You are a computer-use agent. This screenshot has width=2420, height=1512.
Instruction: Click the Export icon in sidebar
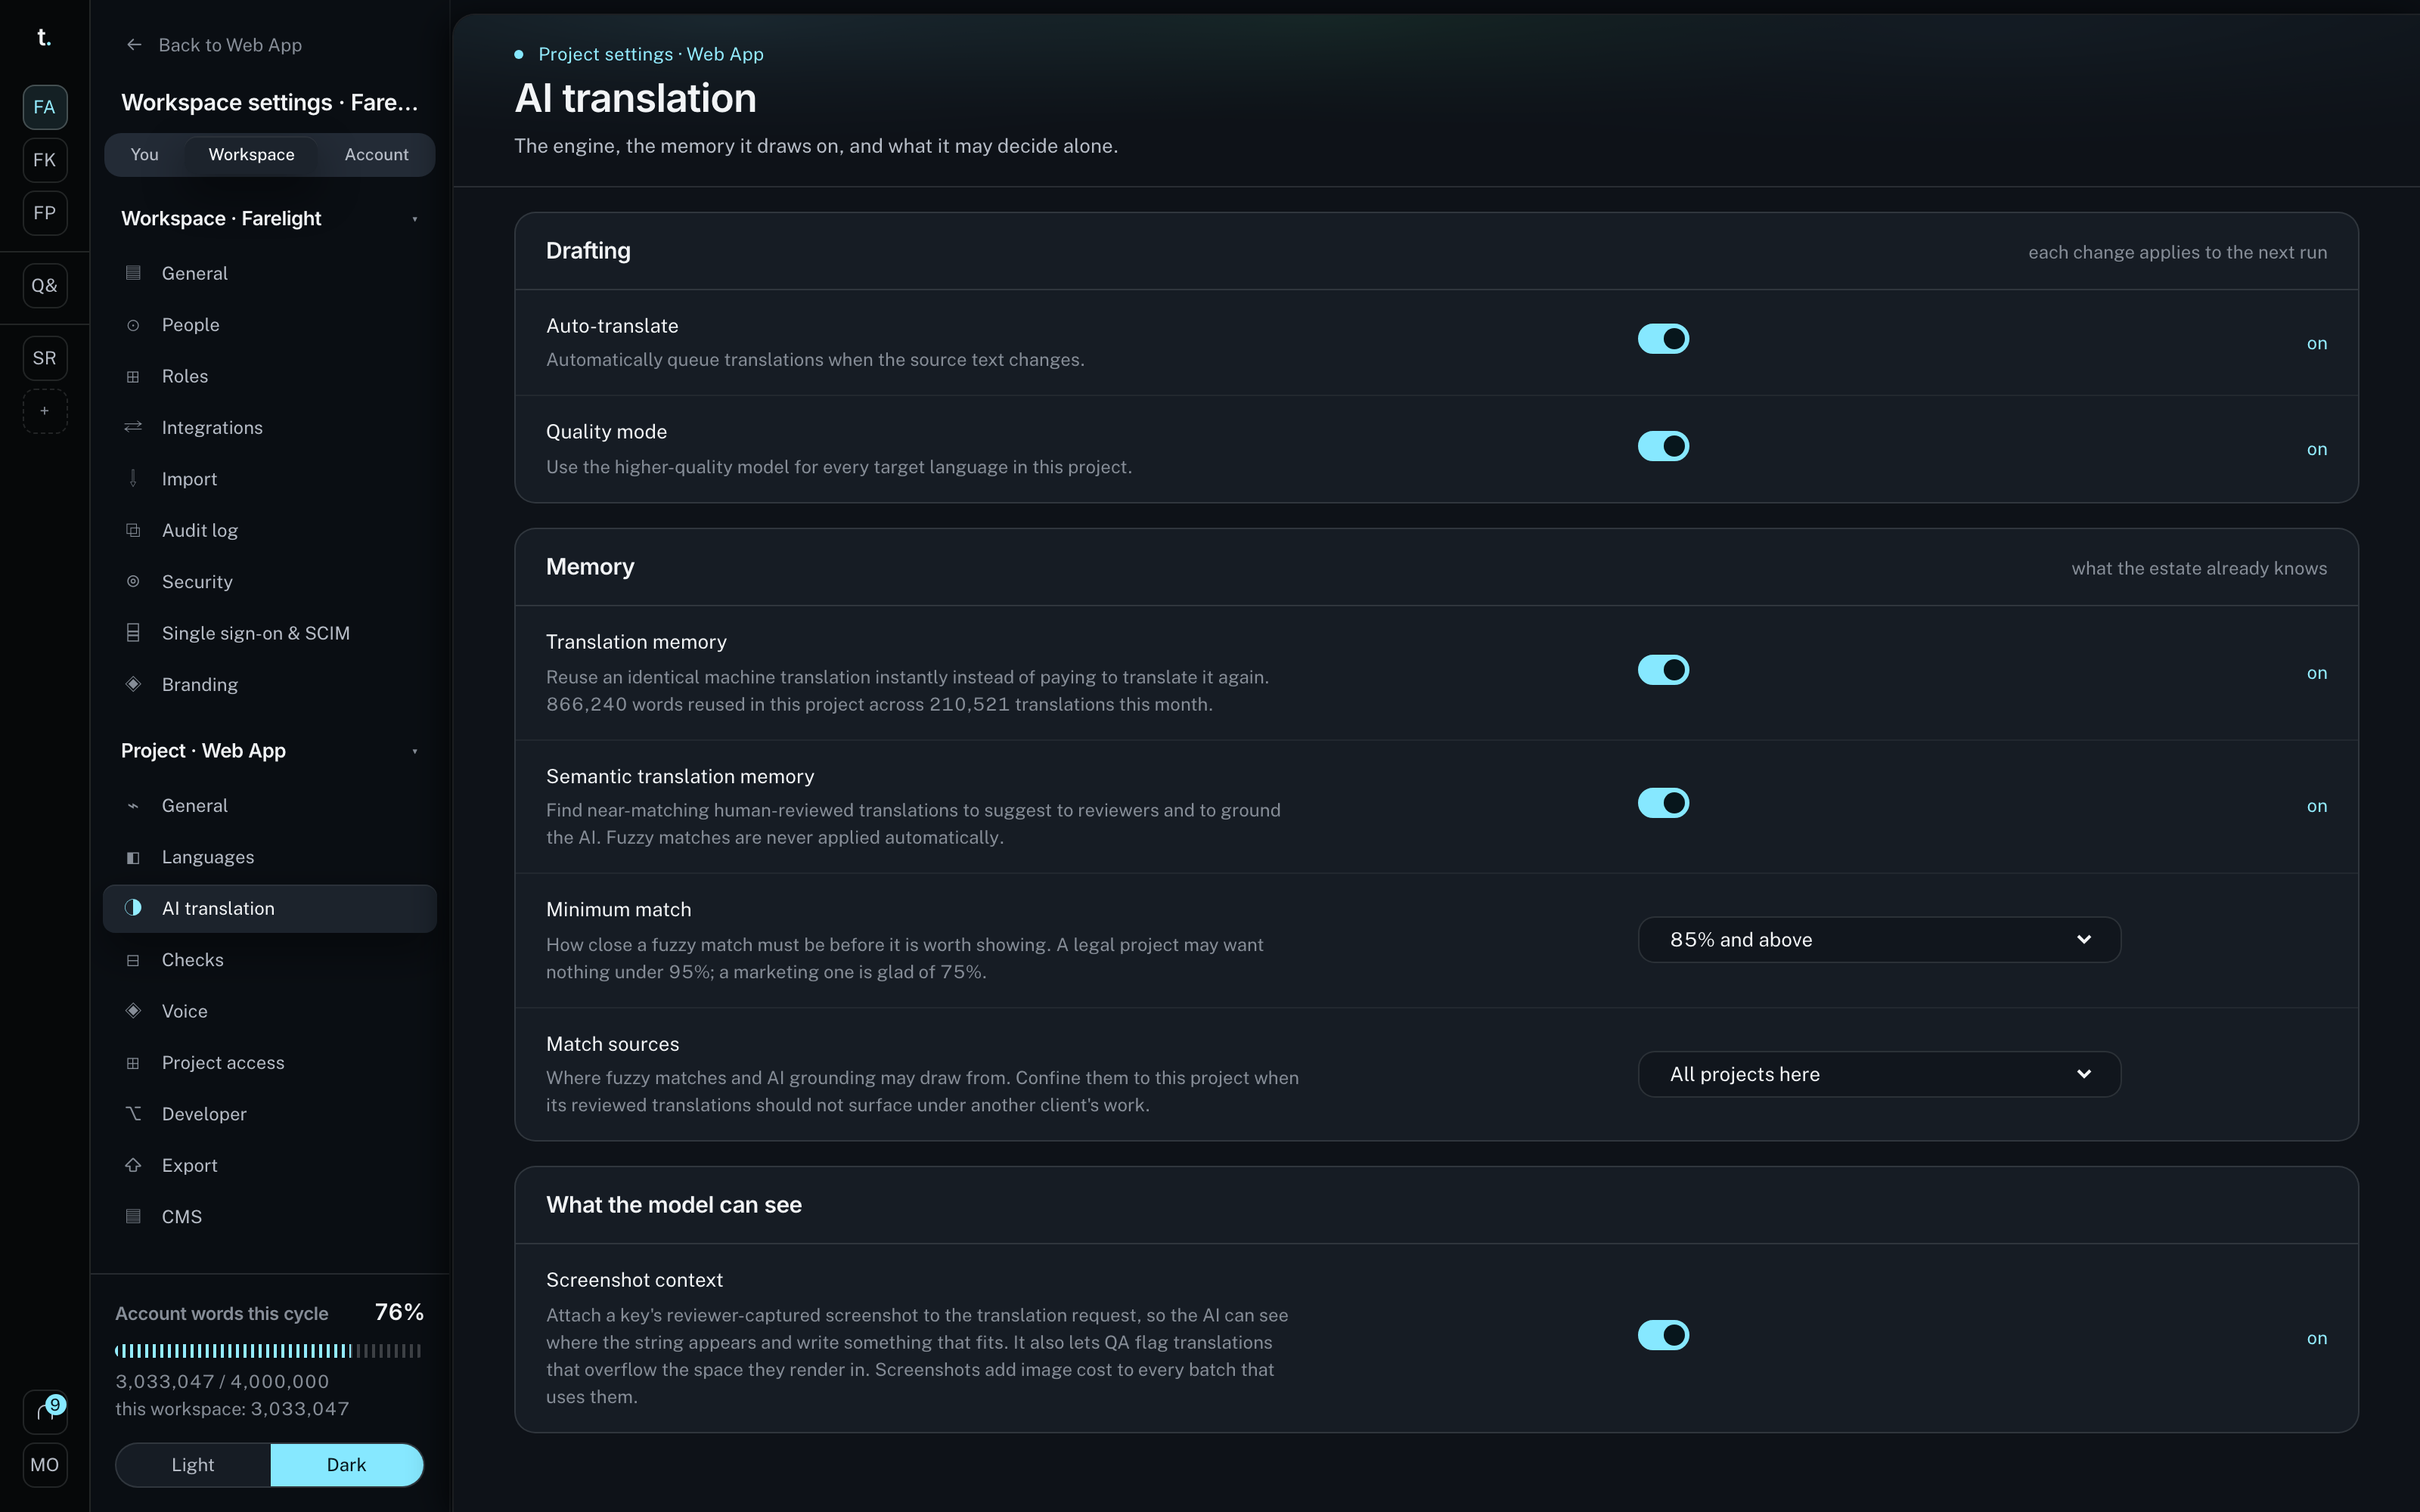coord(133,1165)
